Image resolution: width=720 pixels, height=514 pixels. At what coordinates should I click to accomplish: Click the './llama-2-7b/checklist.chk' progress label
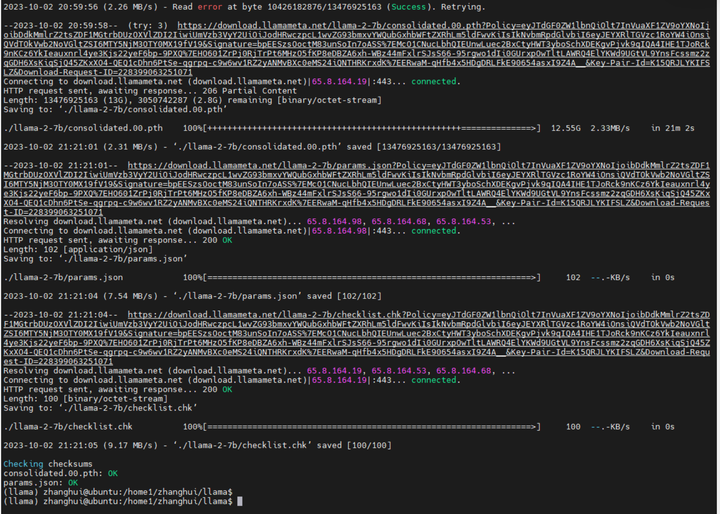pos(68,427)
